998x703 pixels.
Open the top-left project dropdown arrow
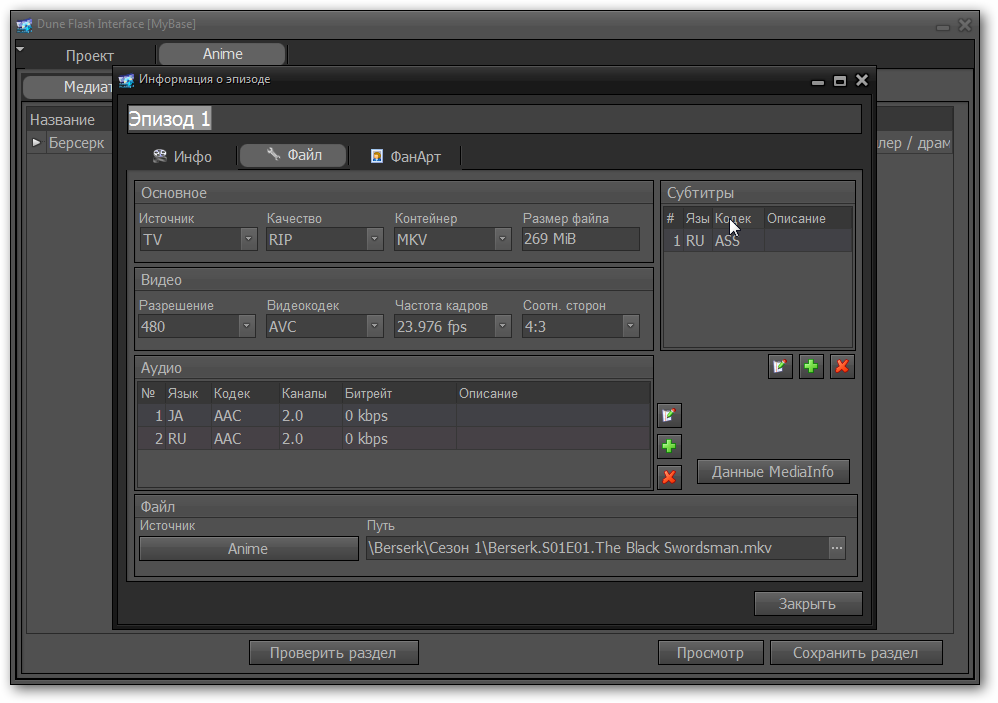(x=20, y=49)
